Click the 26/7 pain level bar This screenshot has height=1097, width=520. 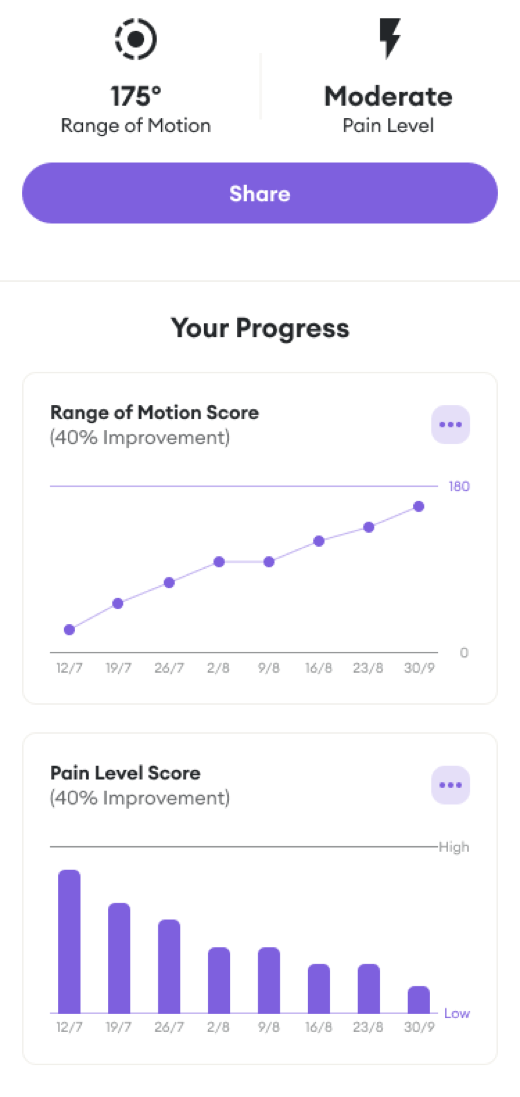tap(169, 967)
